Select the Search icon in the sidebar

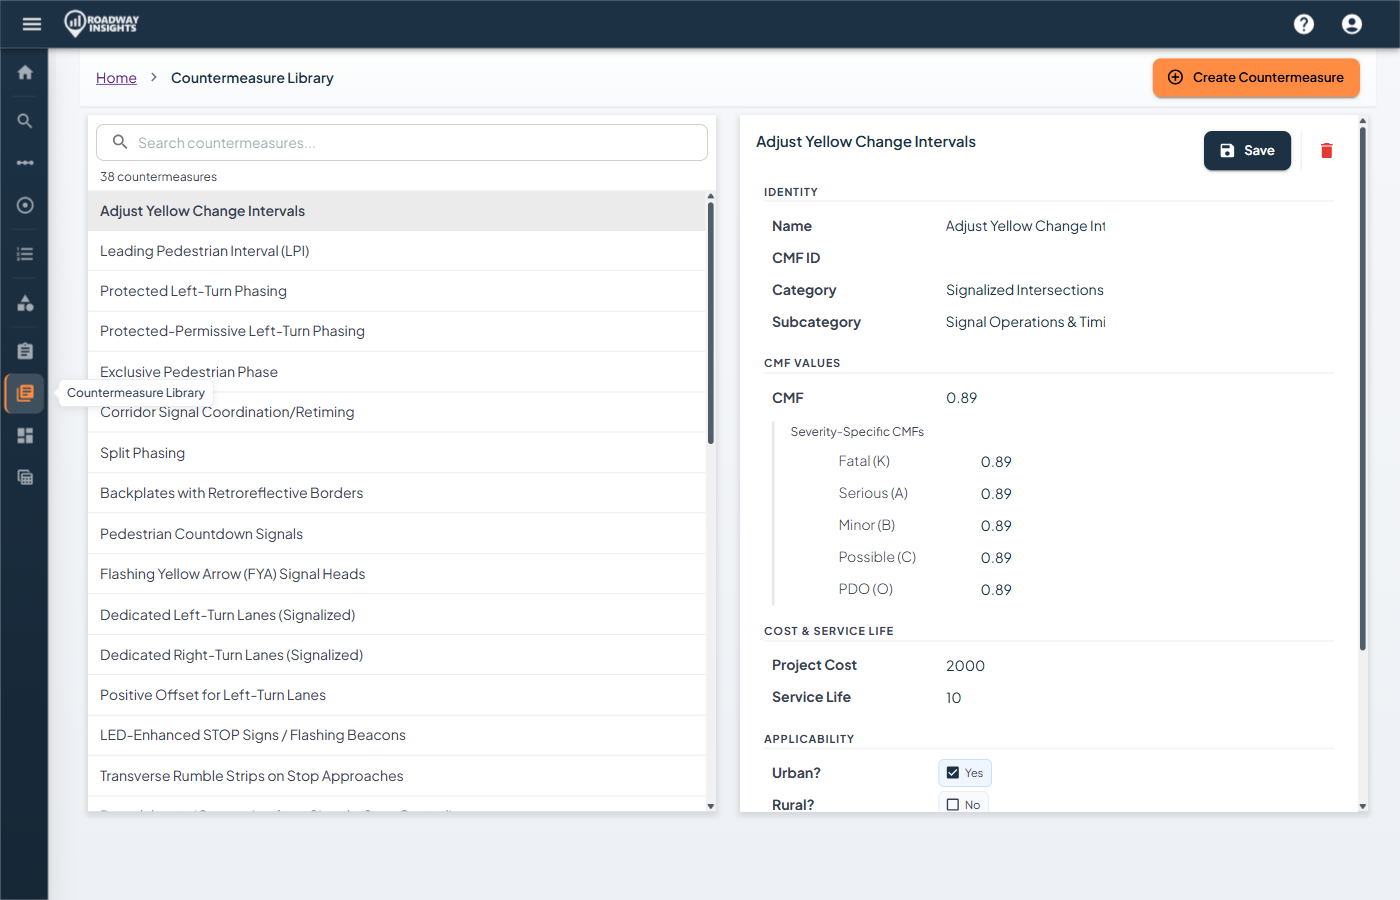(24, 120)
